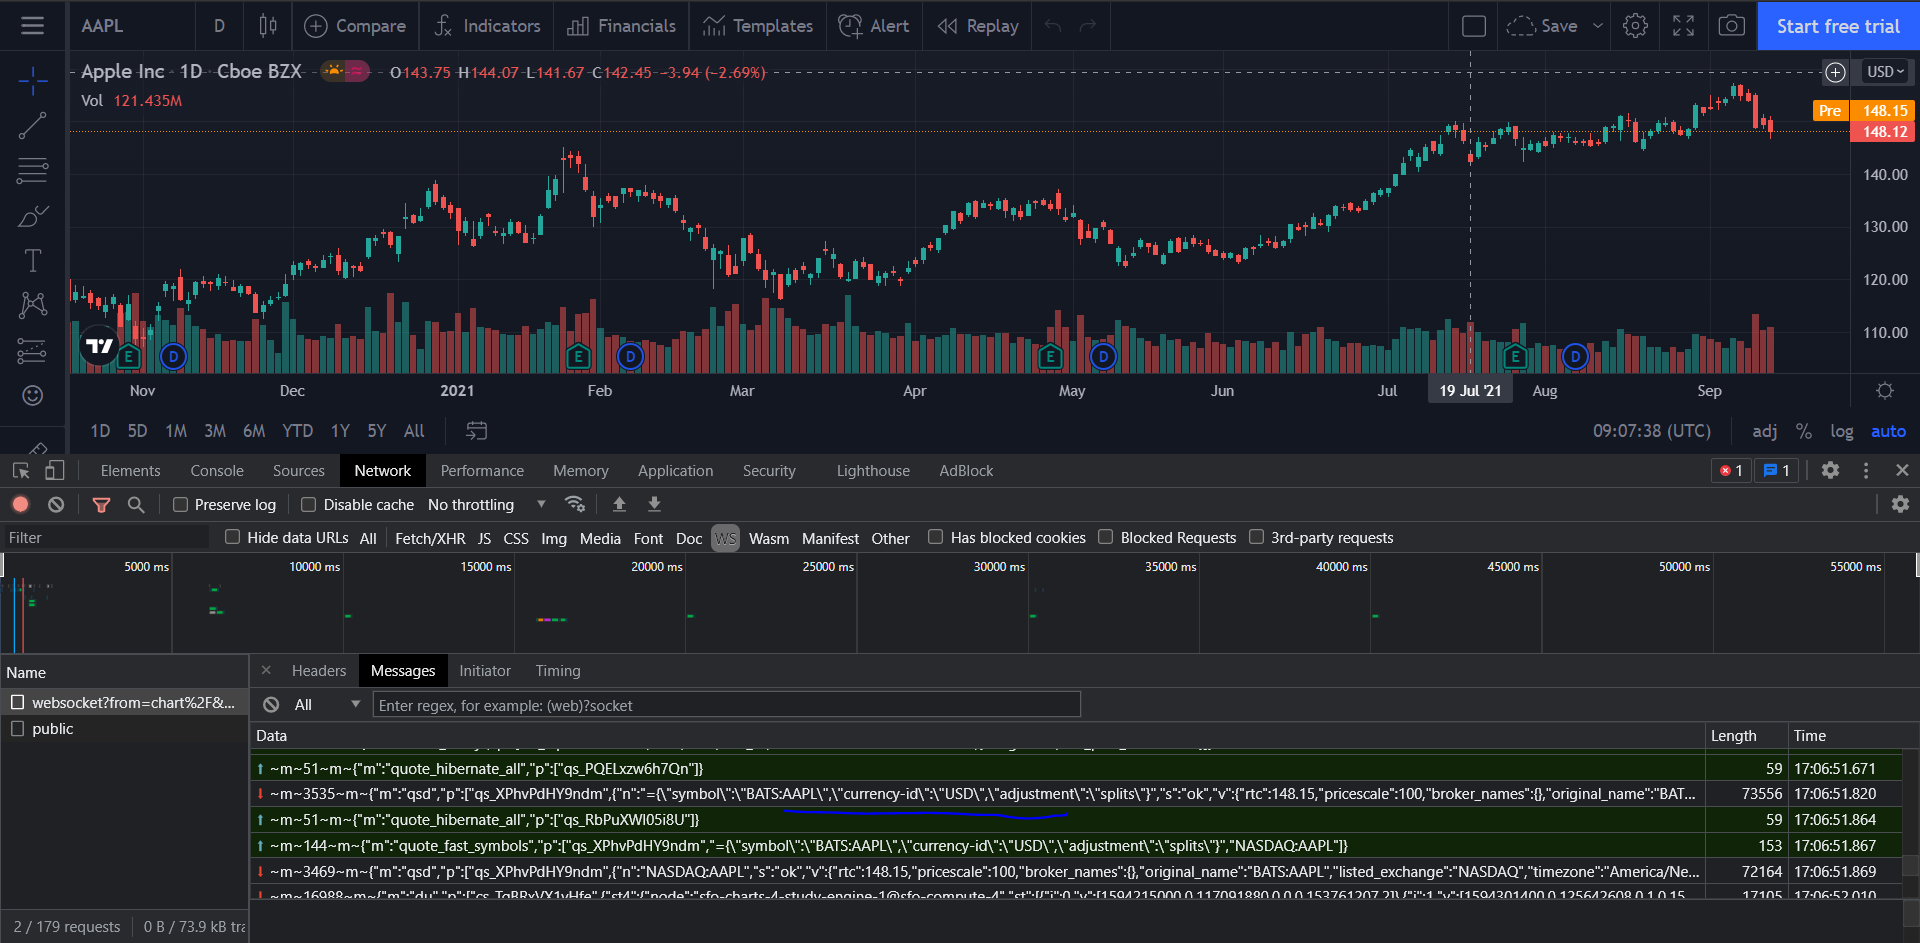Expand the No throttling dropdown
The height and width of the screenshot is (943, 1920).
[x=487, y=505]
